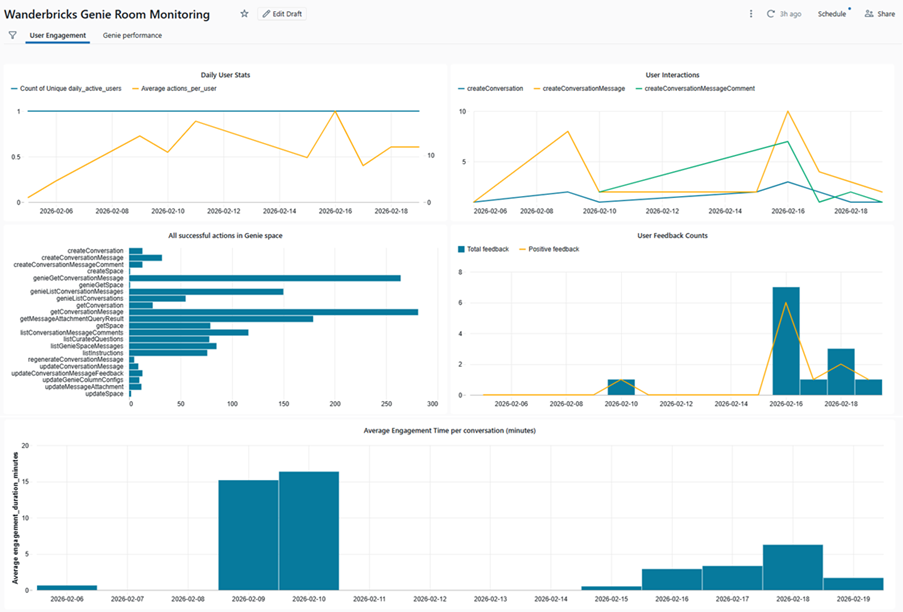Click the Edit Draft button
This screenshot has height=612, width=903.
(x=282, y=14)
